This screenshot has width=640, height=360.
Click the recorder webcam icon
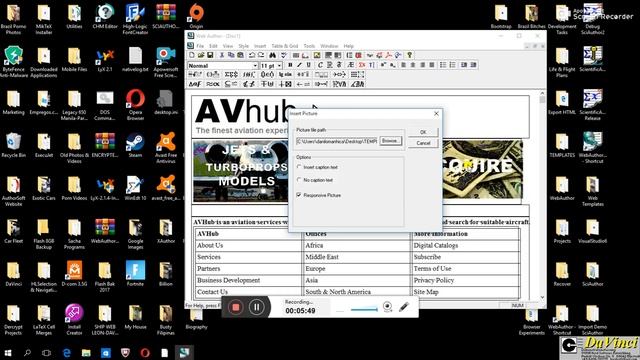[387, 307]
